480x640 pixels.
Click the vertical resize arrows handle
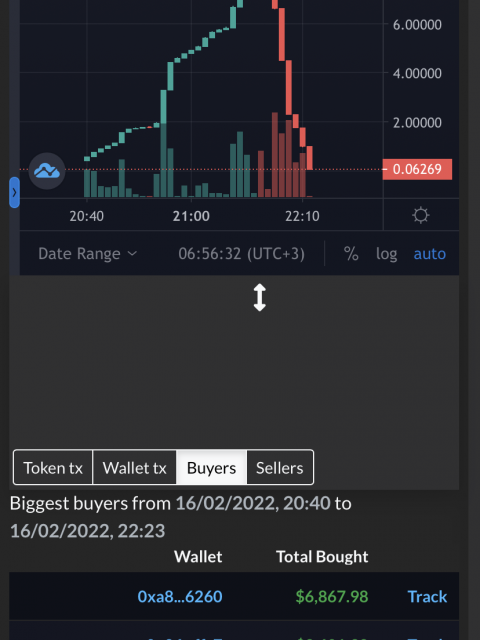coord(260,298)
